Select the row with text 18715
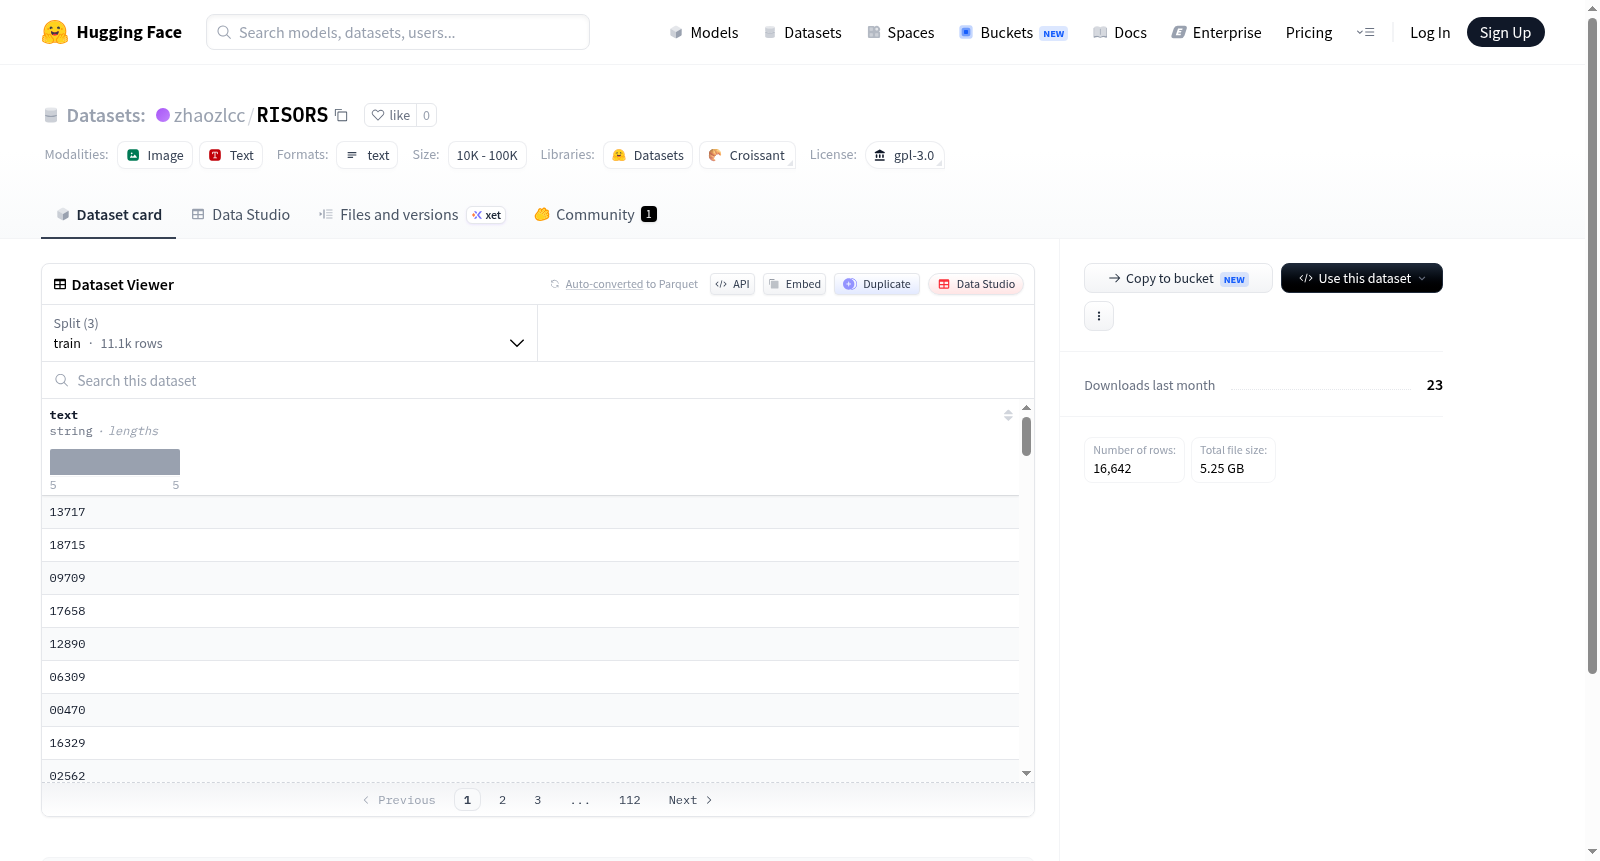Image resolution: width=1600 pixels, height=861 pixels. point(530,545)
